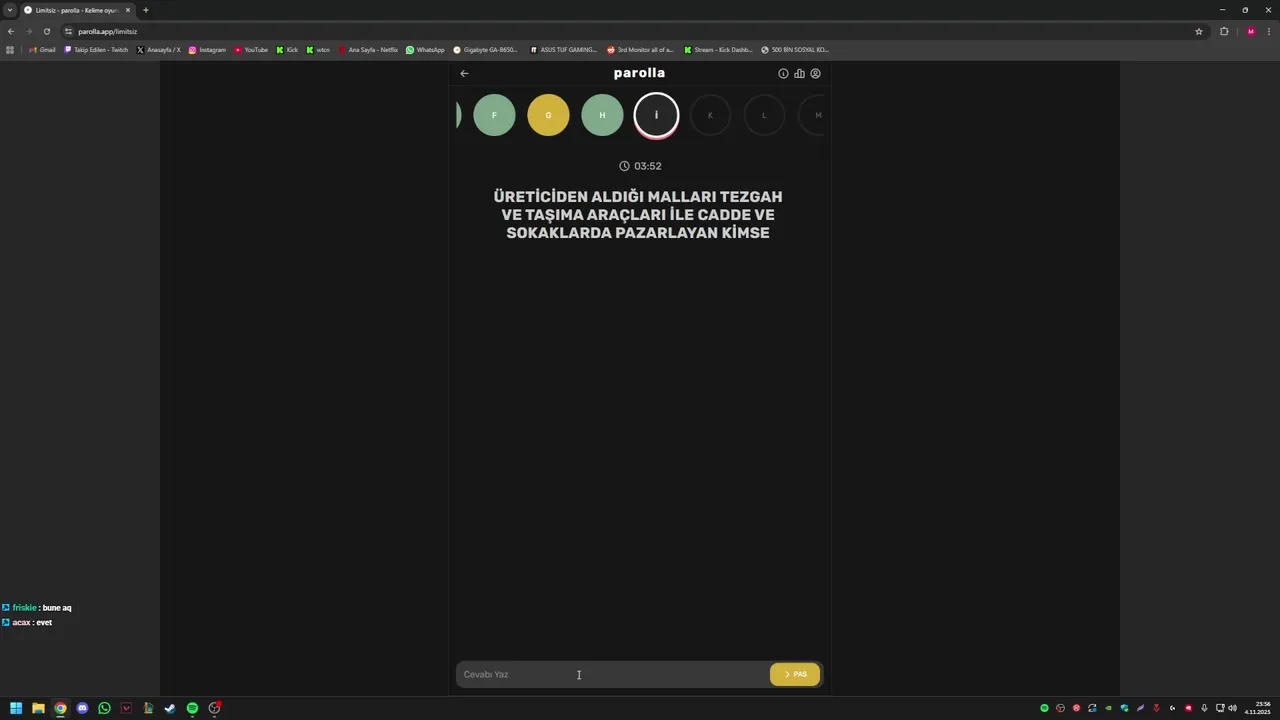Open Spotify from taskbar
1280x720 pixels.
point(192,708)
